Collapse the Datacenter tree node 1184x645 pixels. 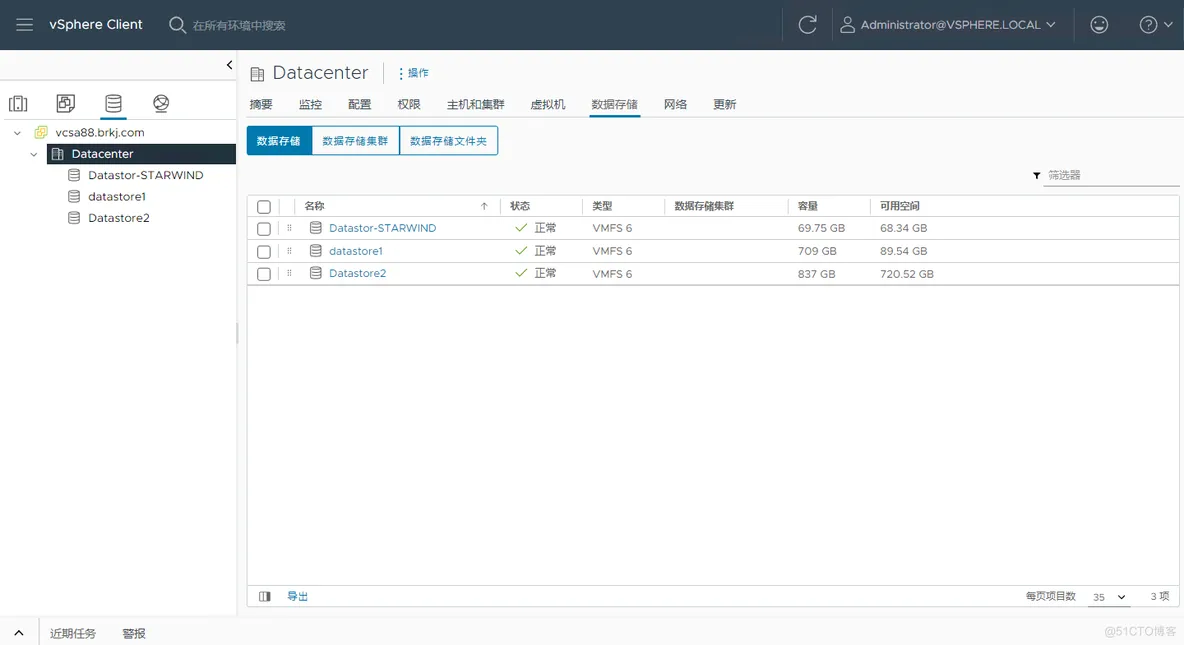[x=33, y=154]
